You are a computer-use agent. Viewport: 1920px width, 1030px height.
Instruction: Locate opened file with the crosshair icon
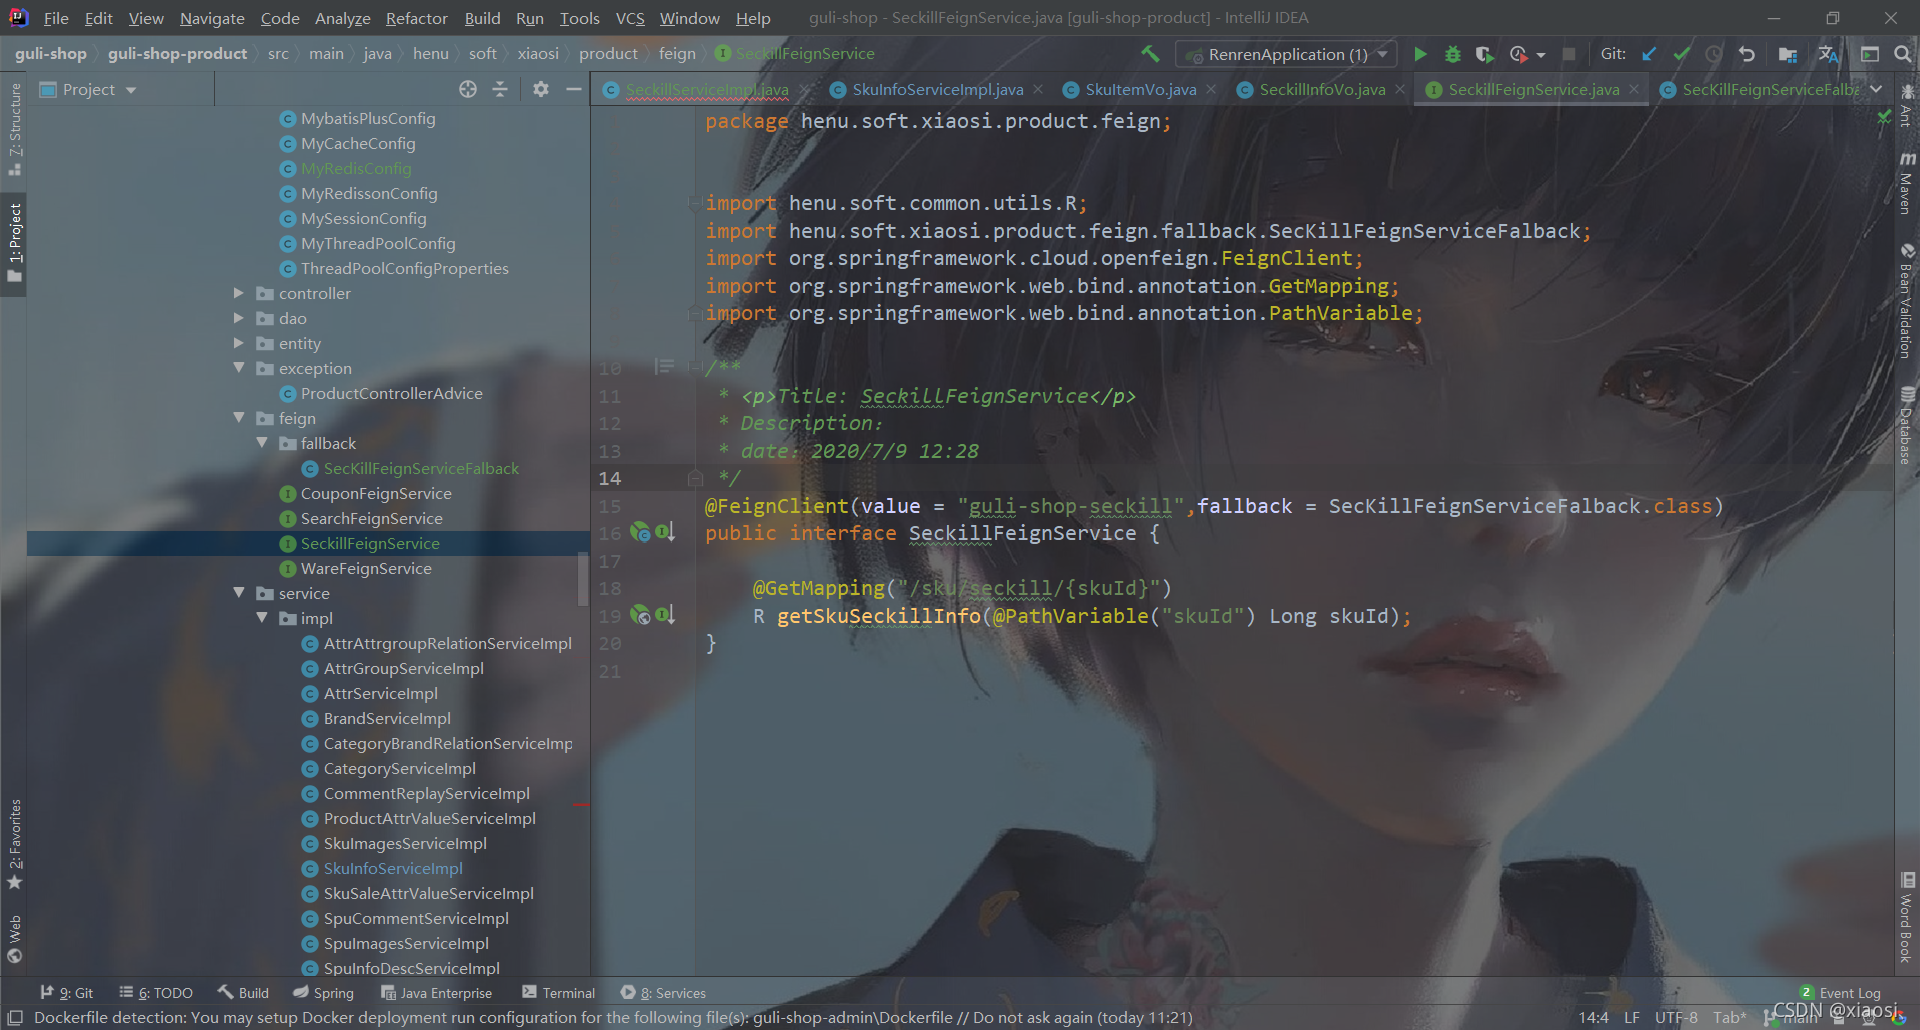click(468, 89)
